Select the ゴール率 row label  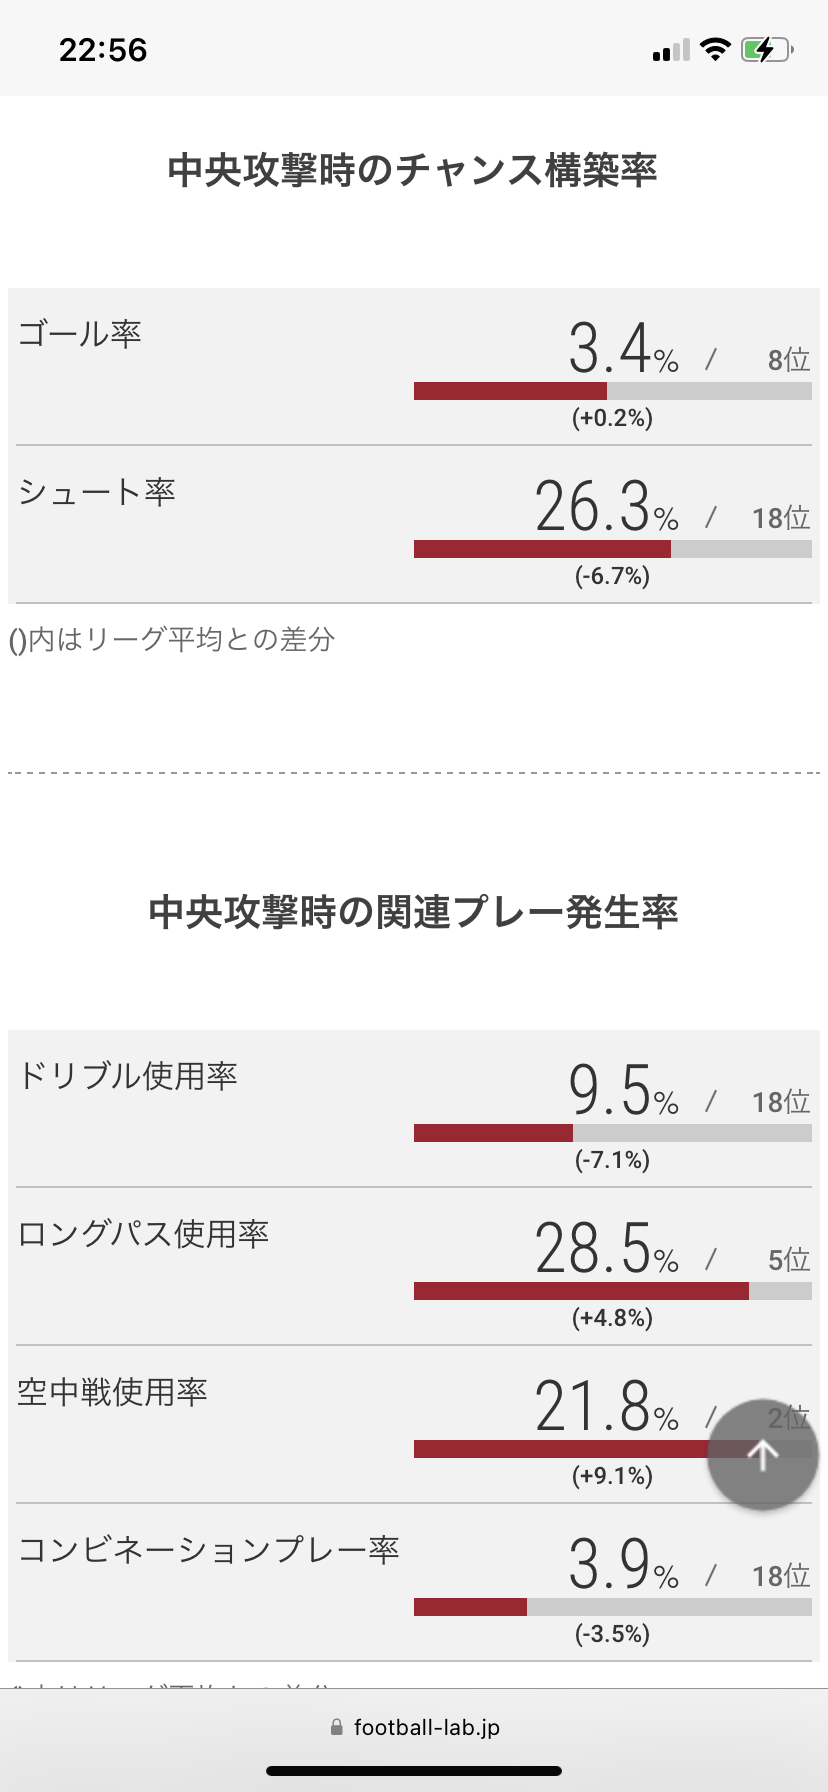(80, 333)
